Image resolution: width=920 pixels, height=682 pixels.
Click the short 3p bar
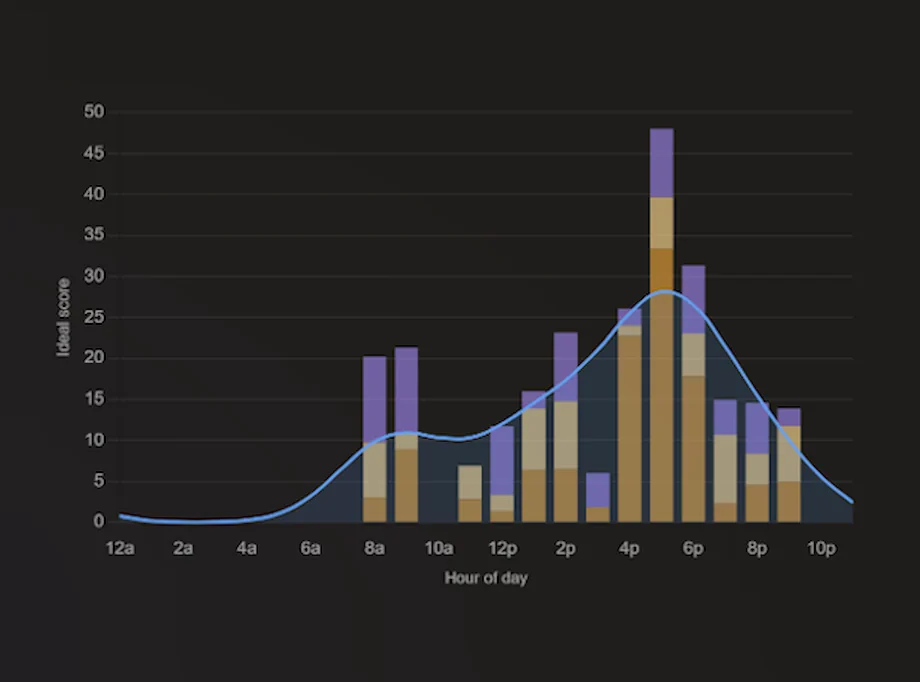pos(598,497)
